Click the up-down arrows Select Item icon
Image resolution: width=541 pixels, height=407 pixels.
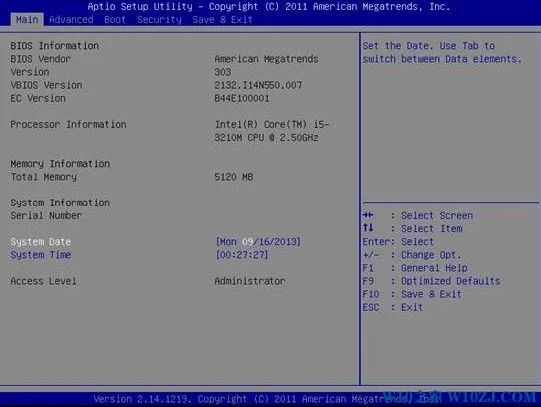(368, 228)
